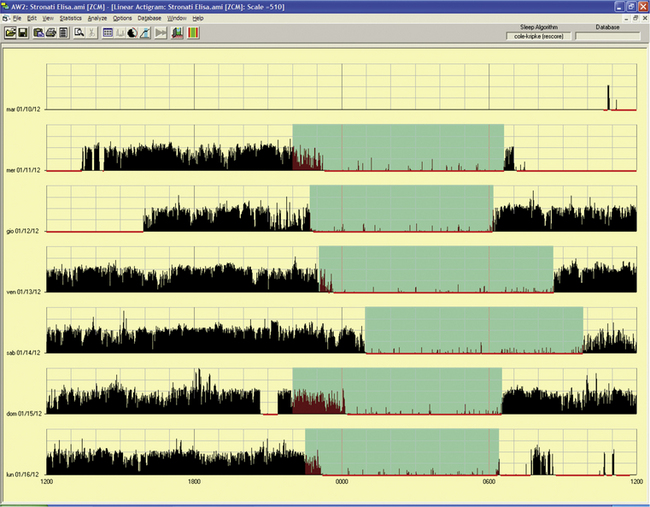650x507 pixels.
Task: Open the Options menu
Action: (x=122, y=18)
